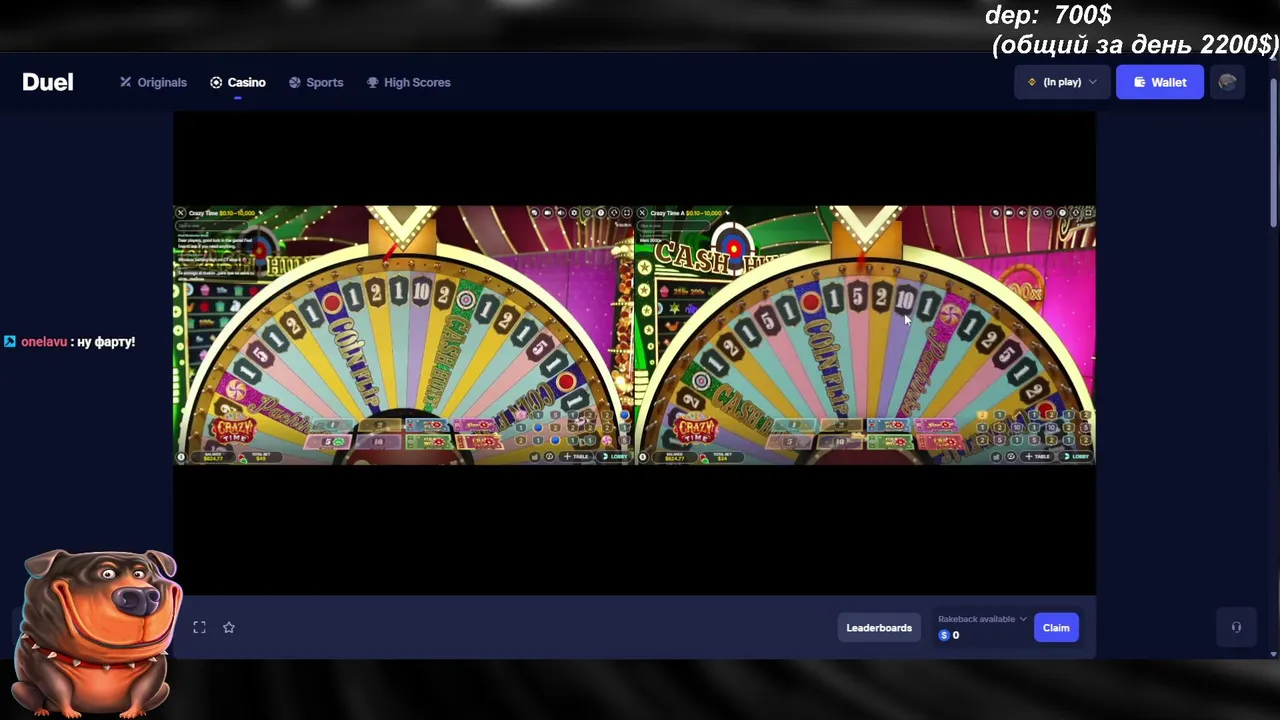
Task: Open the user profile avatar
Action: click(1228, 82)
